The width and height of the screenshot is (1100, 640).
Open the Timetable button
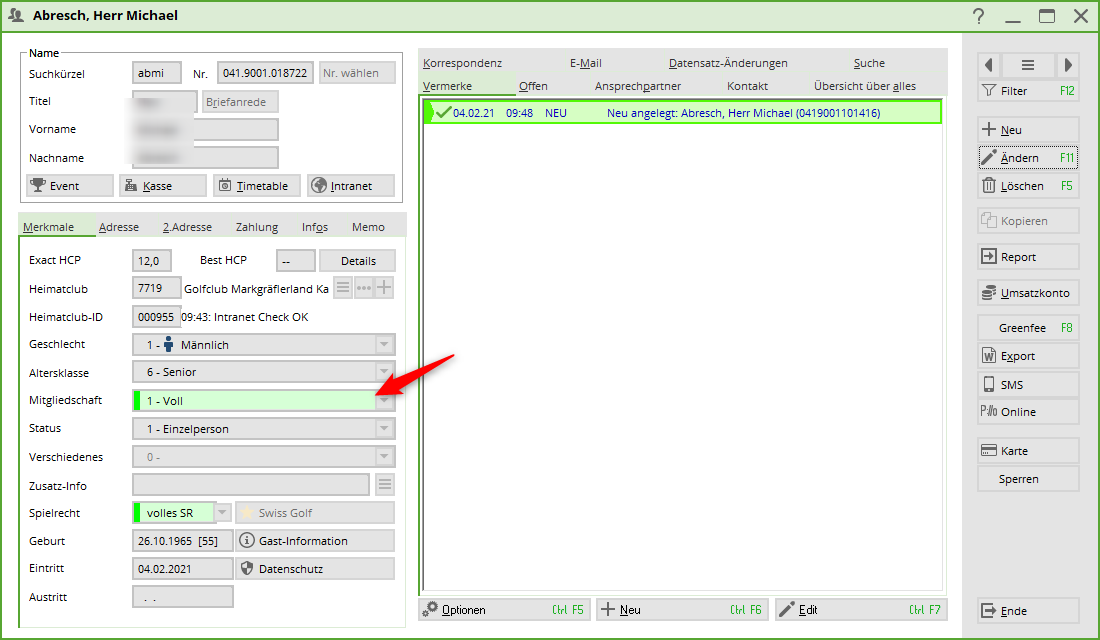[257, 186]
